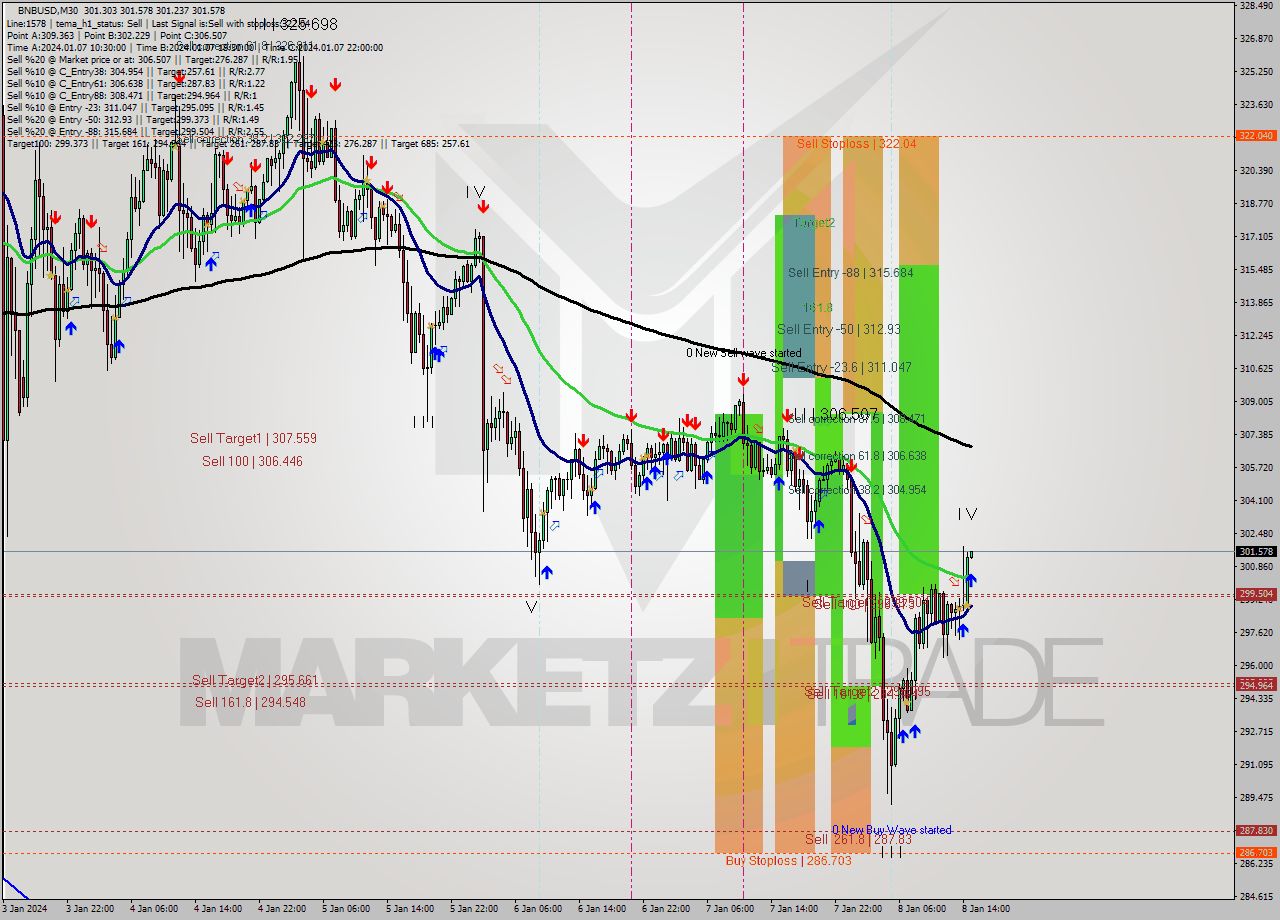This screenshot has height=920, width=1280.
Task: Click the '0 New Buy Wave started' annotation
Action: tap(892, 830)
